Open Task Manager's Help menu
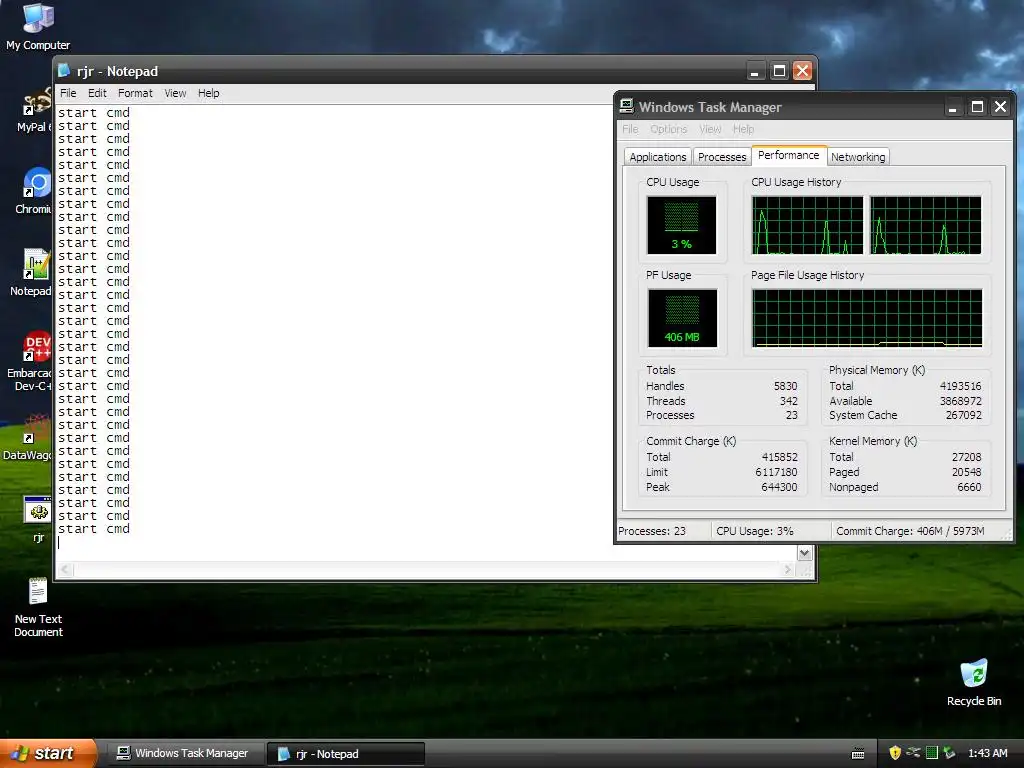This screenshot has width=1024, height=768. [743, 129]
